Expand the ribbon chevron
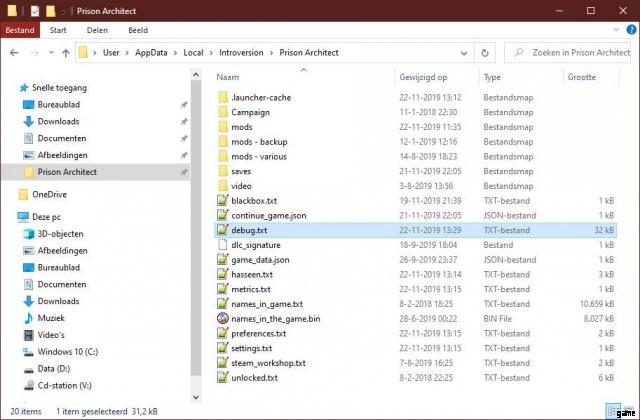 [x=616, y=30]
